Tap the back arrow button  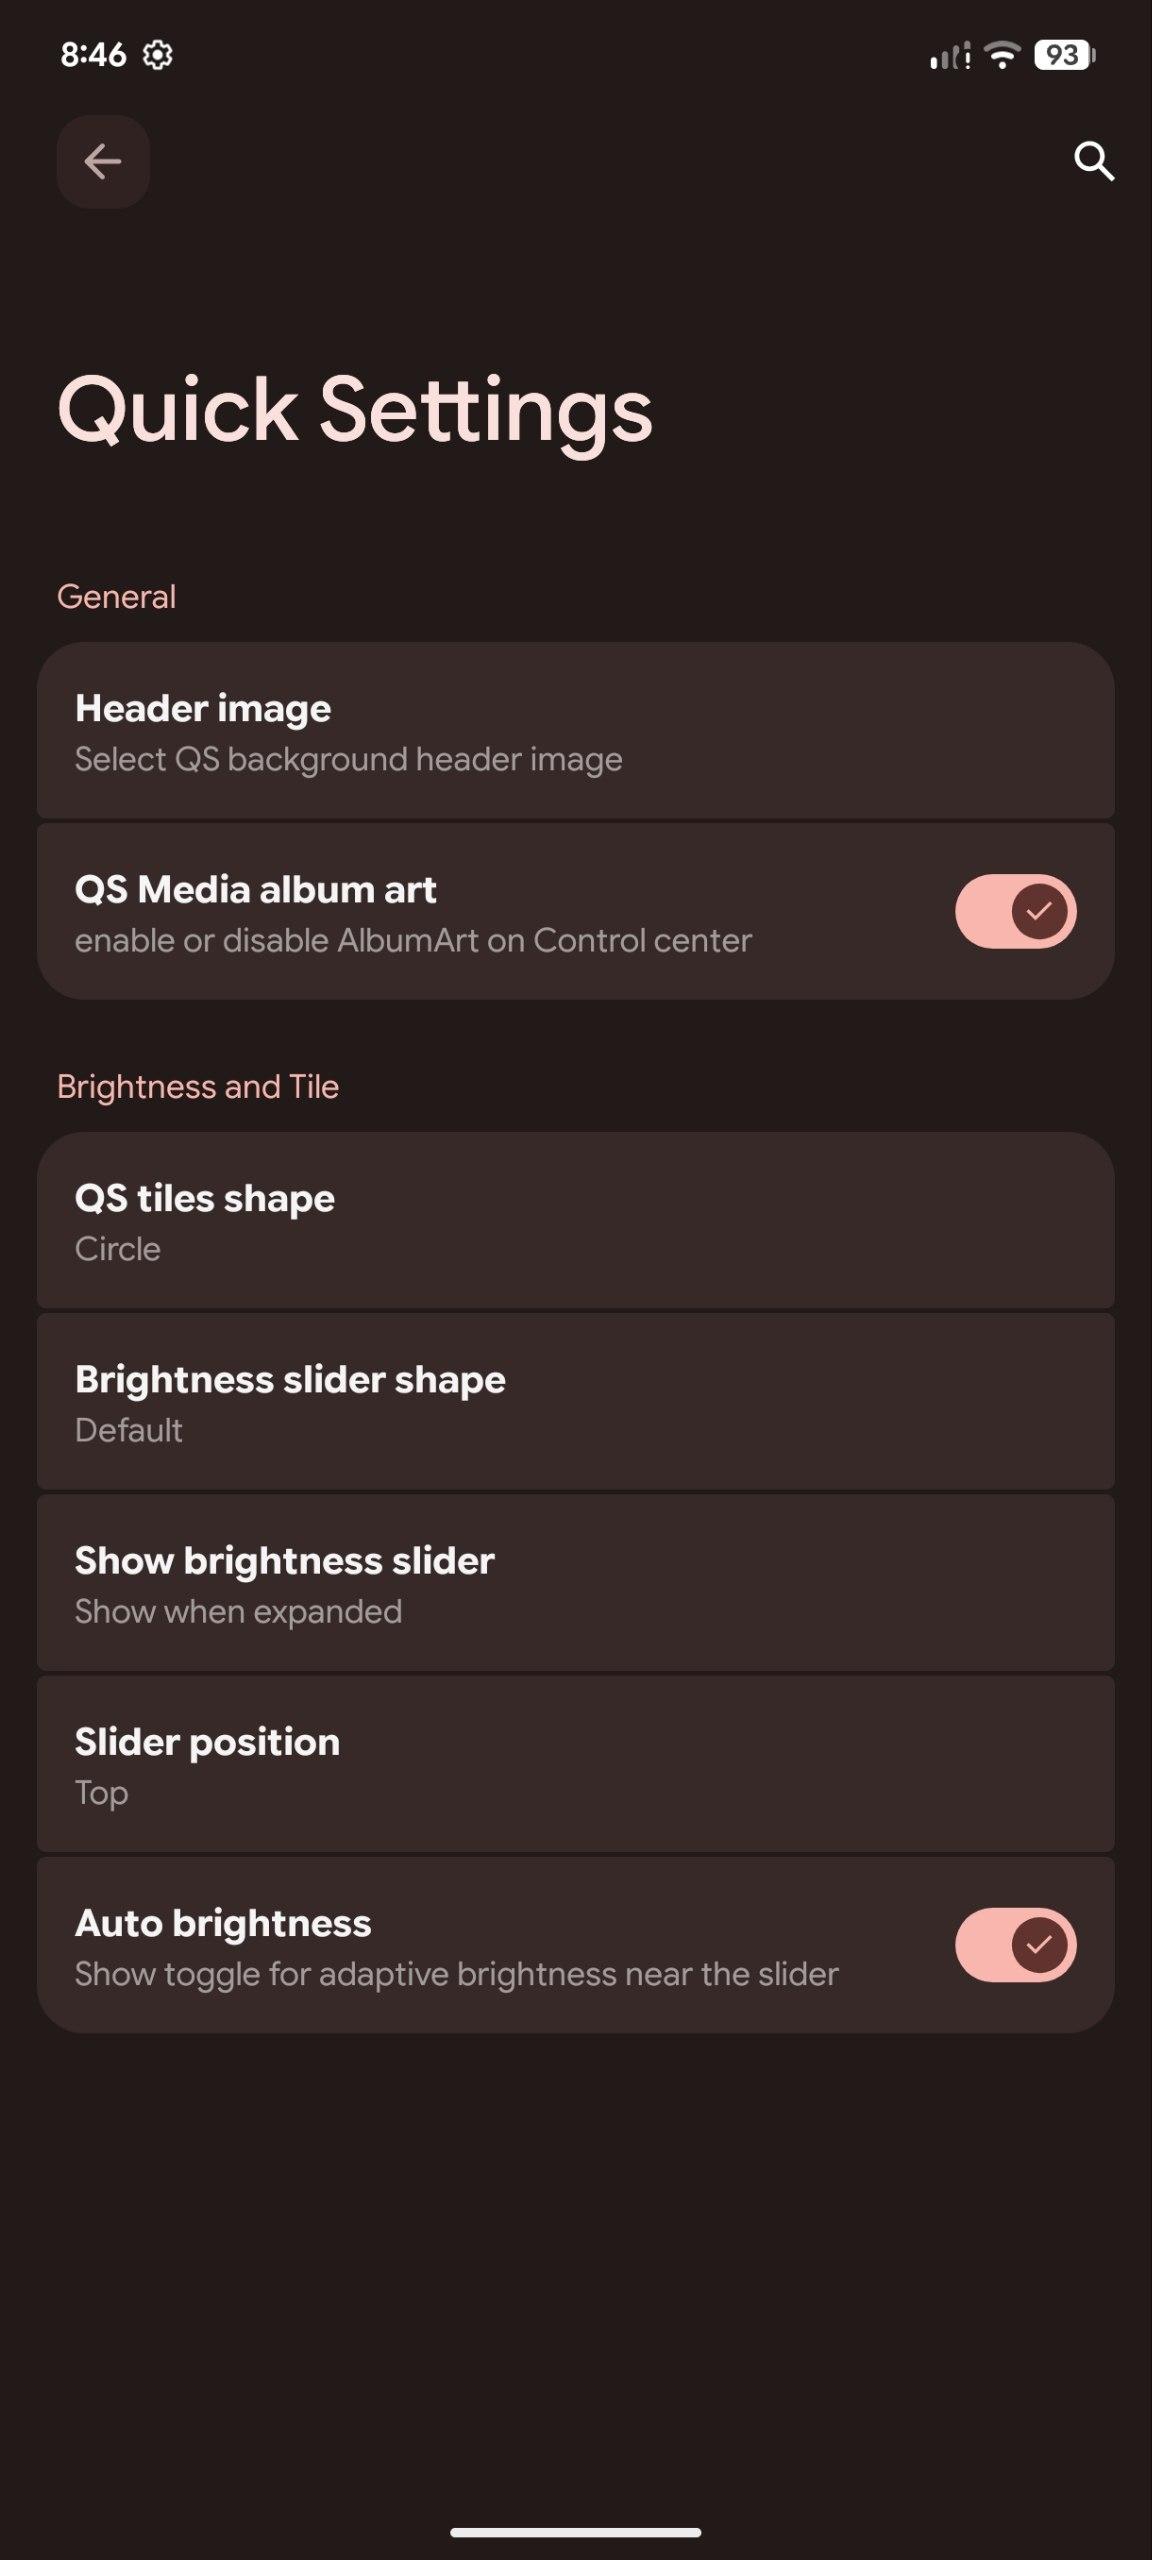point(103,161)
